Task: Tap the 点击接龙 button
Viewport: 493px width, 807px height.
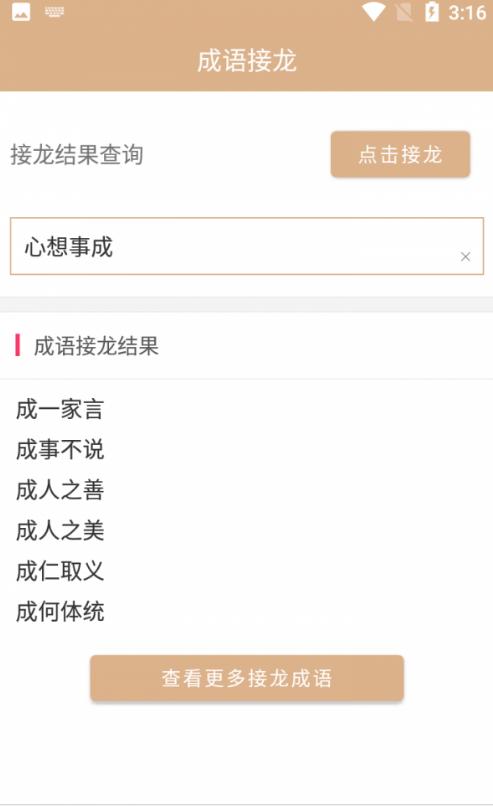Action: click(400, 154)
